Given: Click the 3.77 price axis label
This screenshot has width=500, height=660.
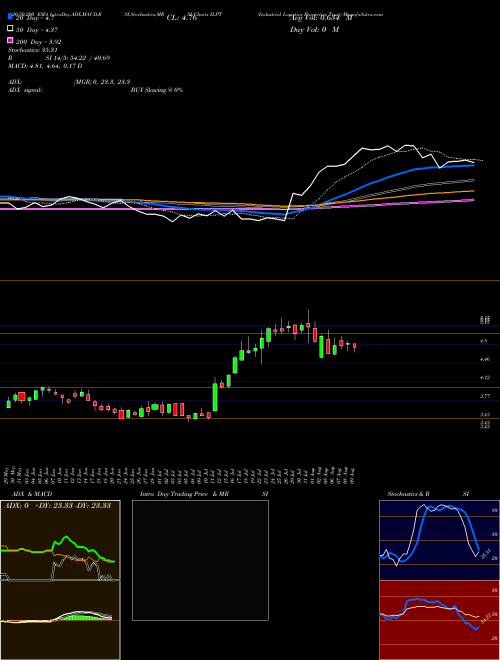Looking at the screenshot, I should click(x=485, y=396).
